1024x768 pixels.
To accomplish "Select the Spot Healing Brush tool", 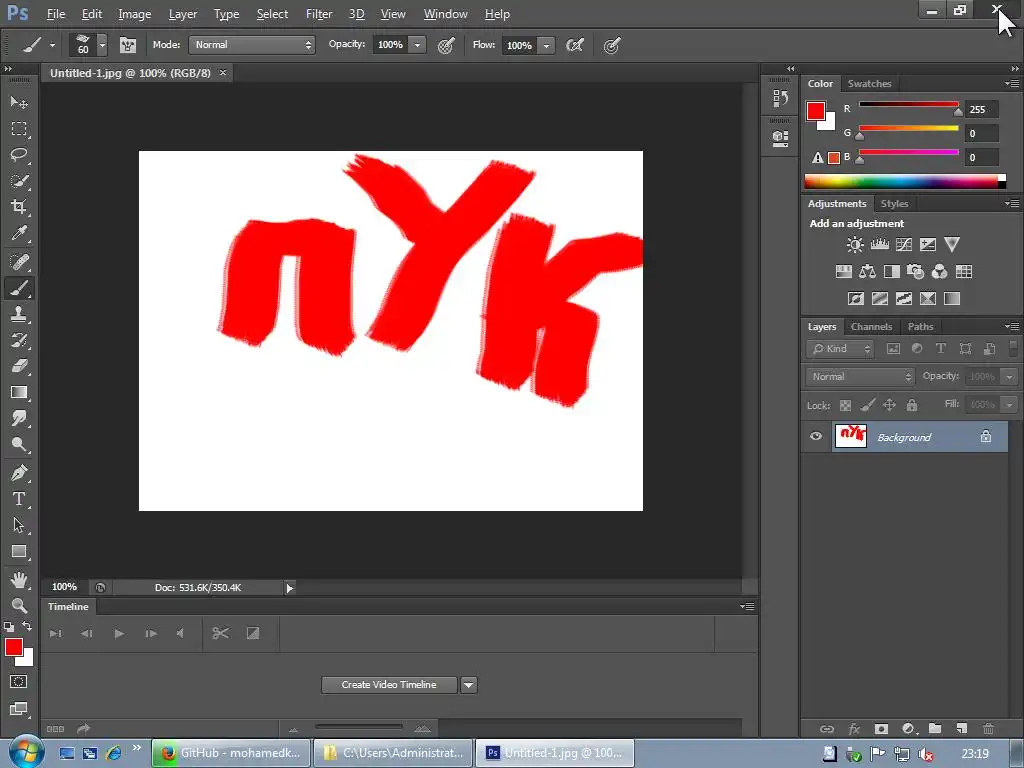I will [x=19, y=262].
